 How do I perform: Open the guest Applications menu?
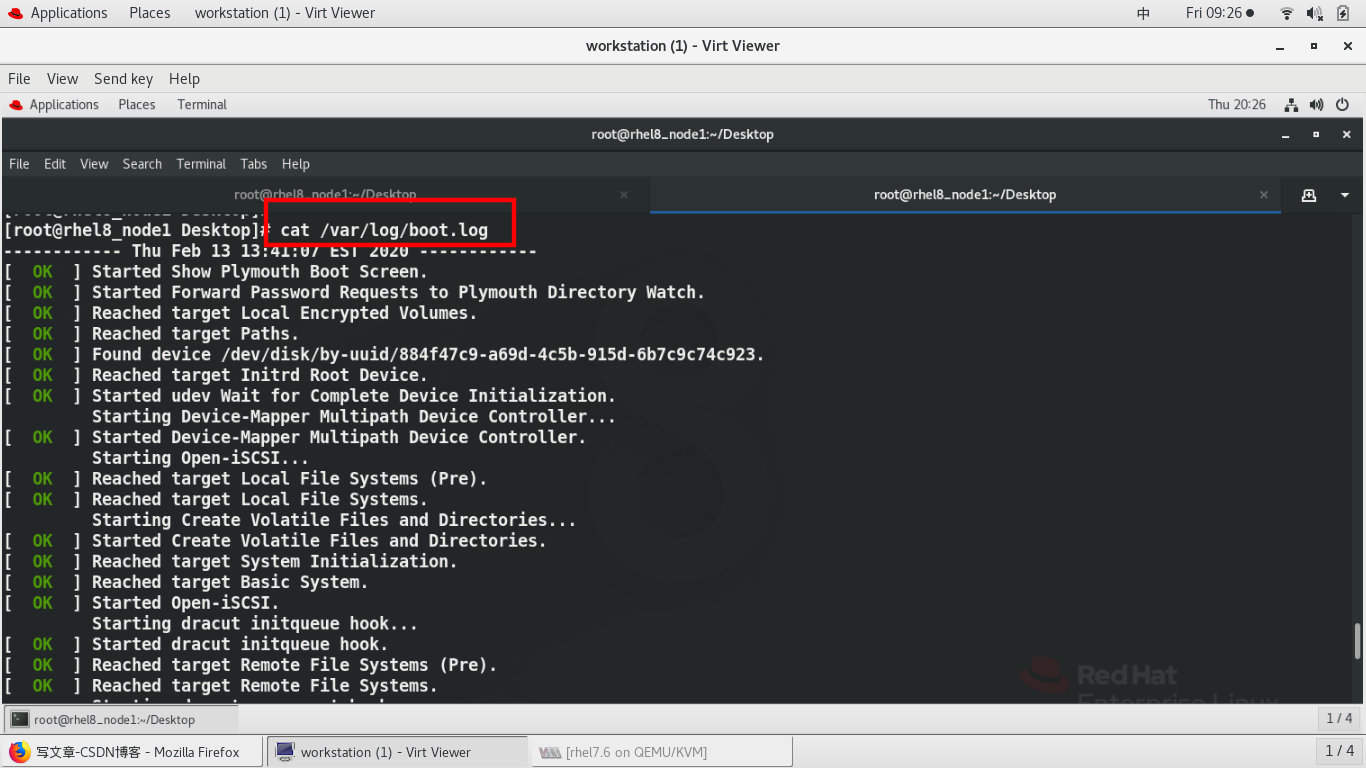[x=64, y=104]
